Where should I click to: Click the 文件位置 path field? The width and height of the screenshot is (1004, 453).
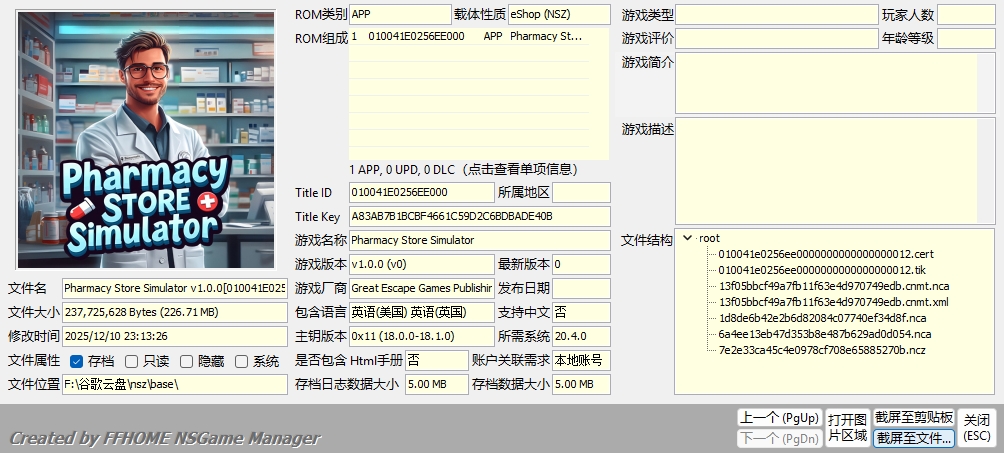click(x=175, y=384)
